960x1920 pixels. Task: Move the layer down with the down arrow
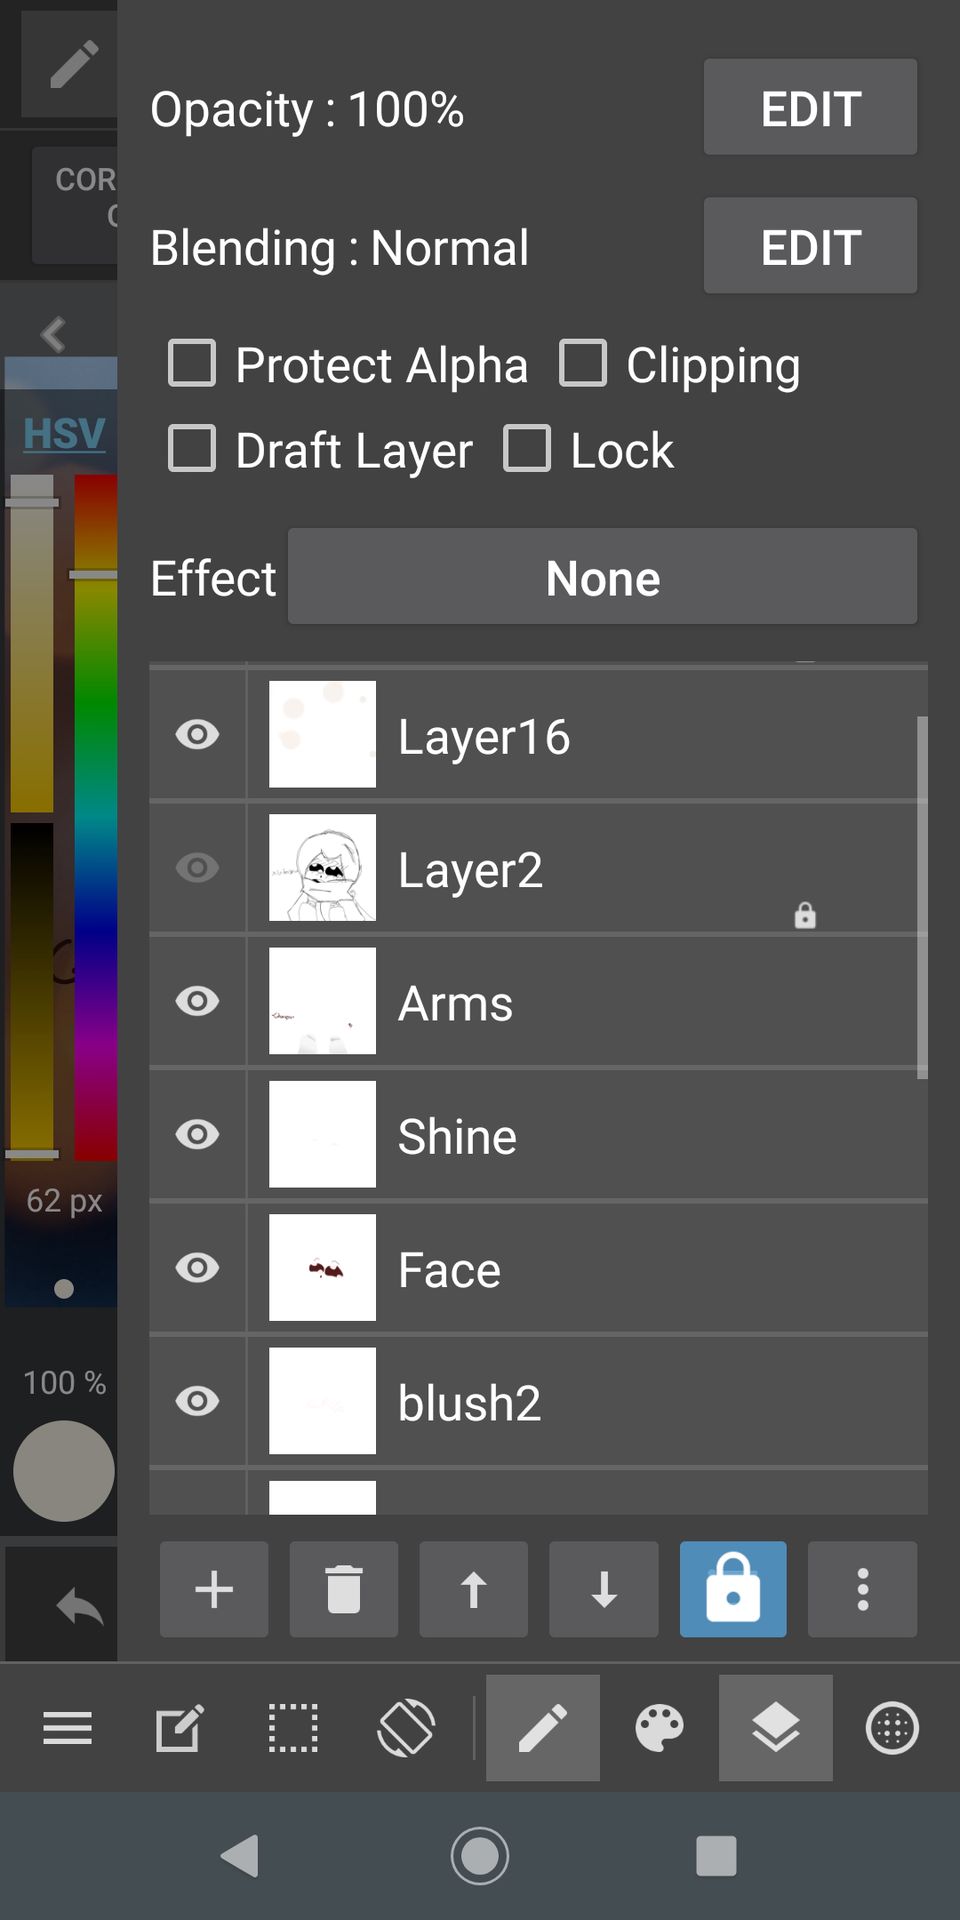603,1589
